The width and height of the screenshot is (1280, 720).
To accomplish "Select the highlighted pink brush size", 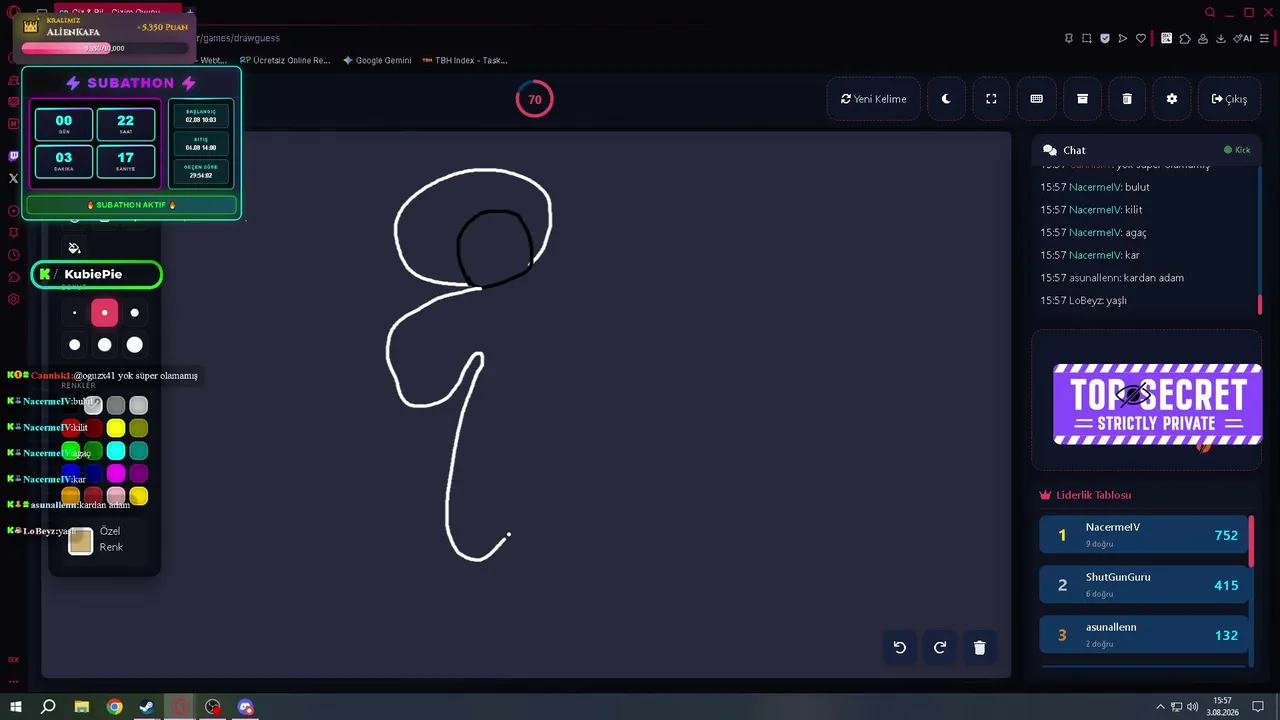I will (104, 313).
